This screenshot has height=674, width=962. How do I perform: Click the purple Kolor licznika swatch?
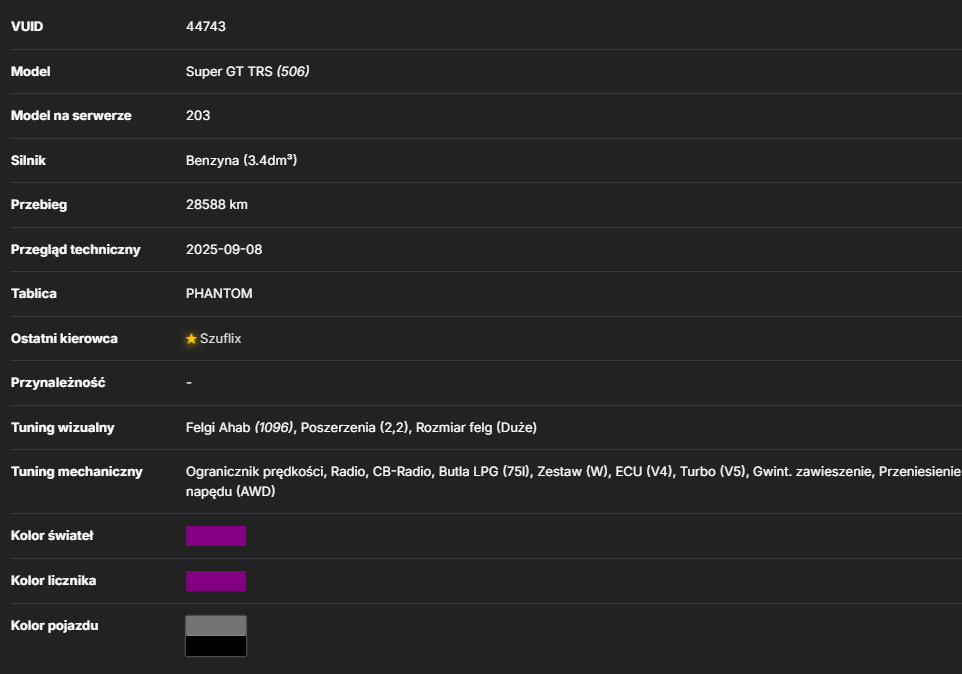pyautogui.click(x=216, y=581)
